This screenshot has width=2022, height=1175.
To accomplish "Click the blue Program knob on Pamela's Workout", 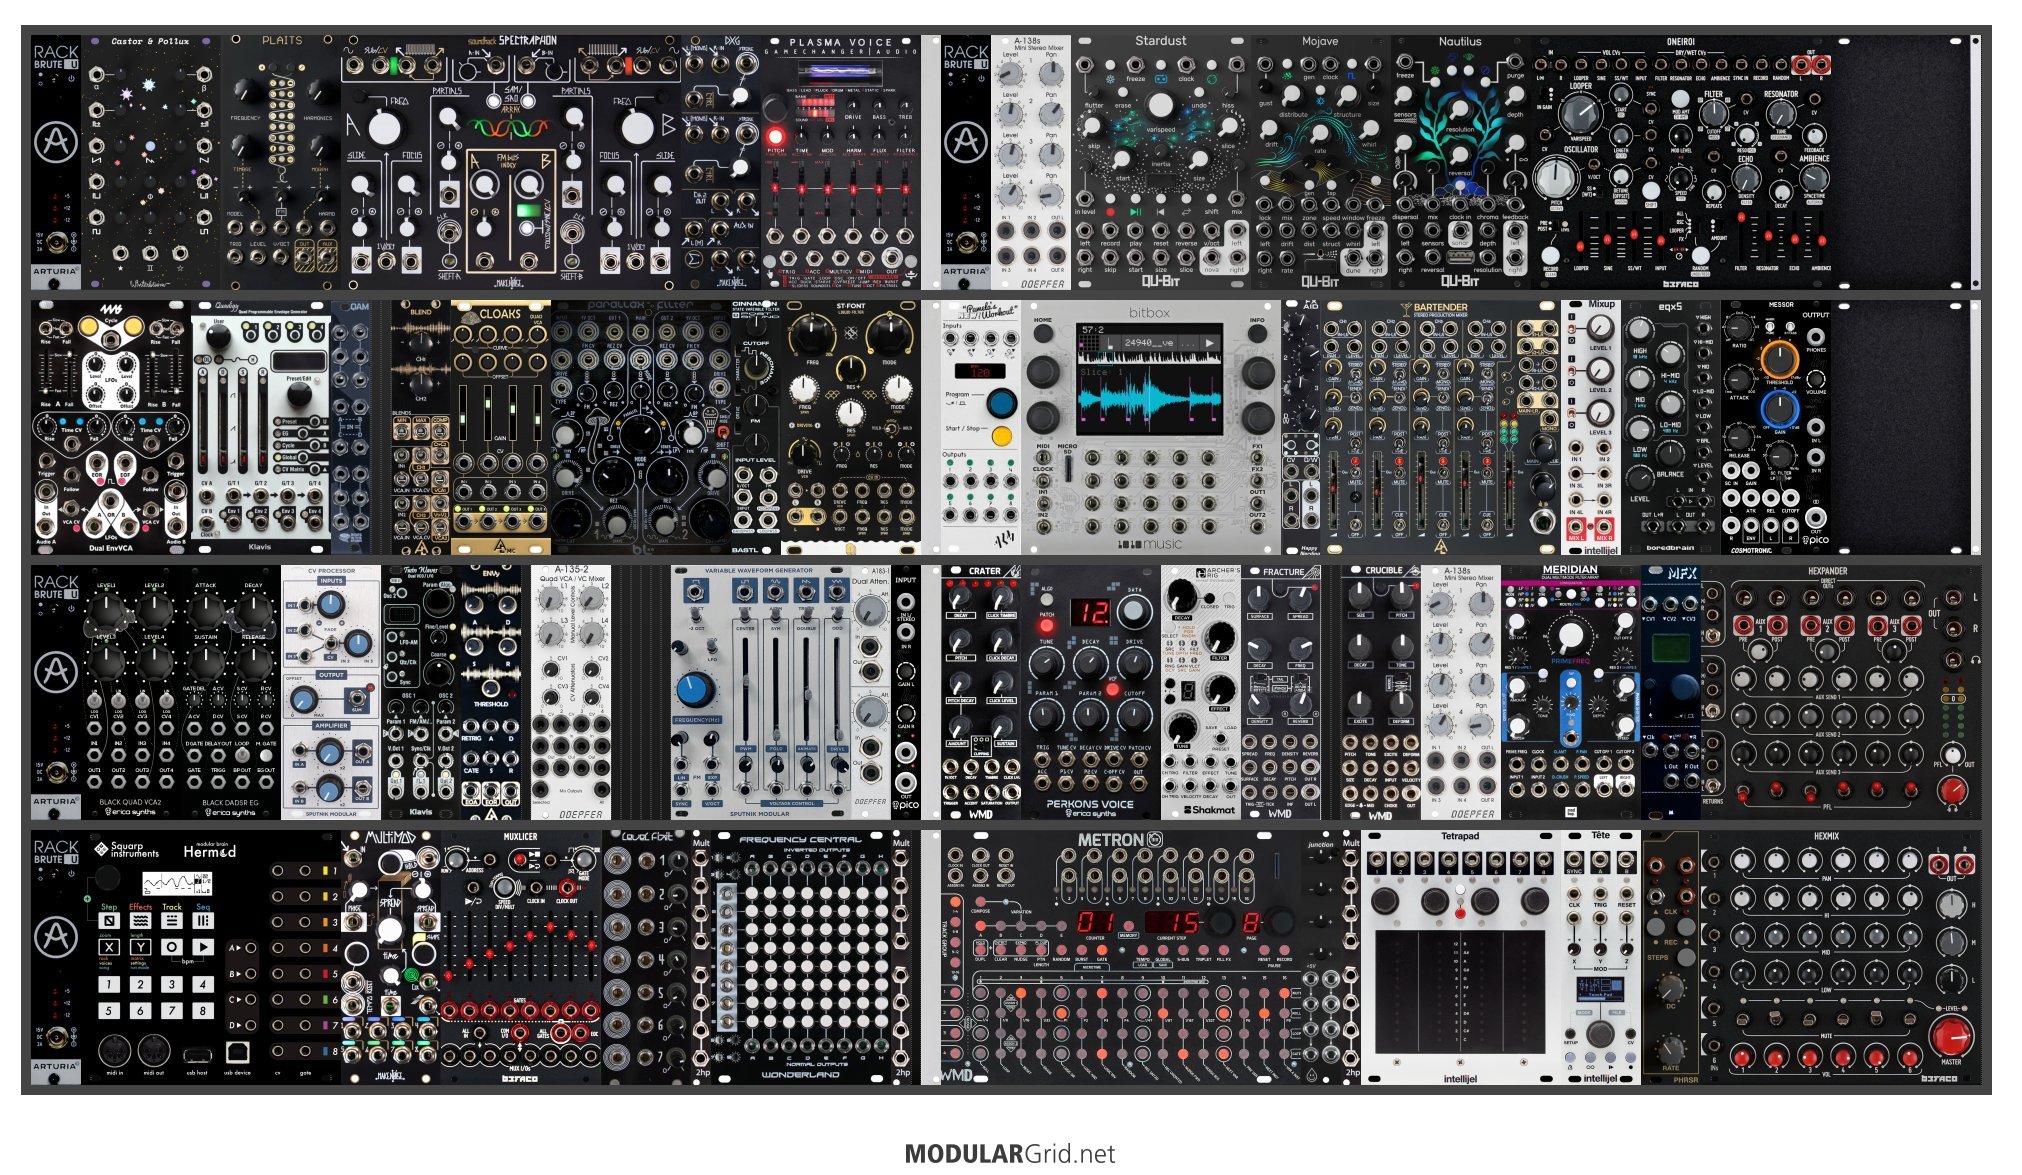I will coord(1000,403).
